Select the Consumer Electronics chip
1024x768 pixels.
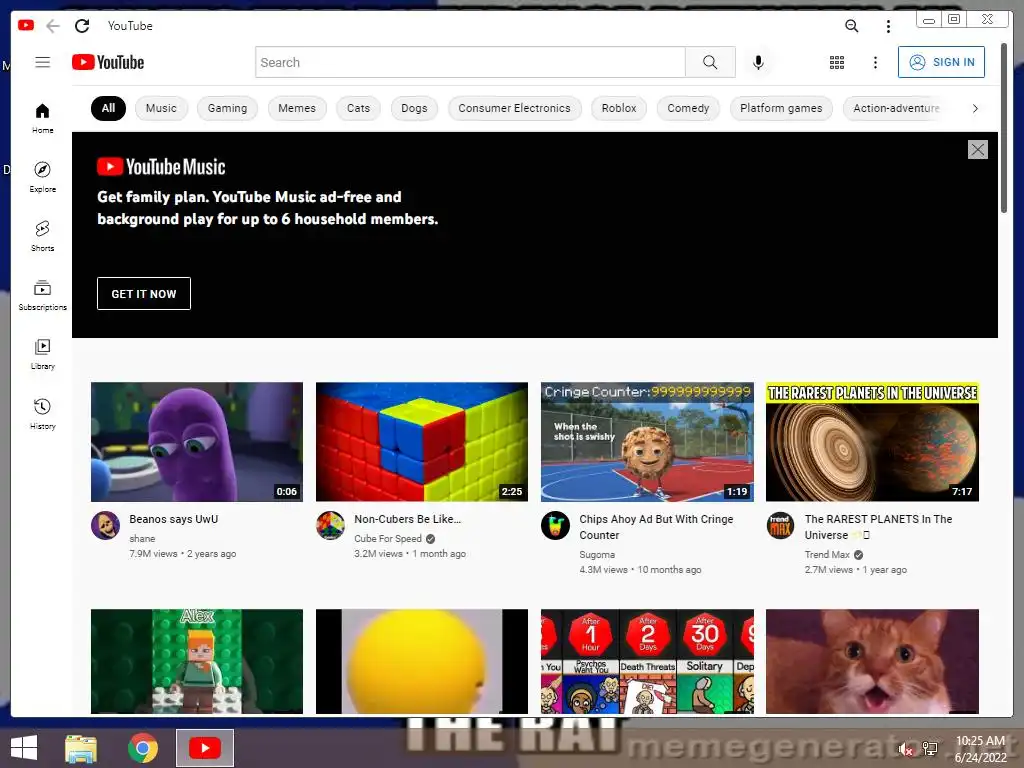[515, 108]
